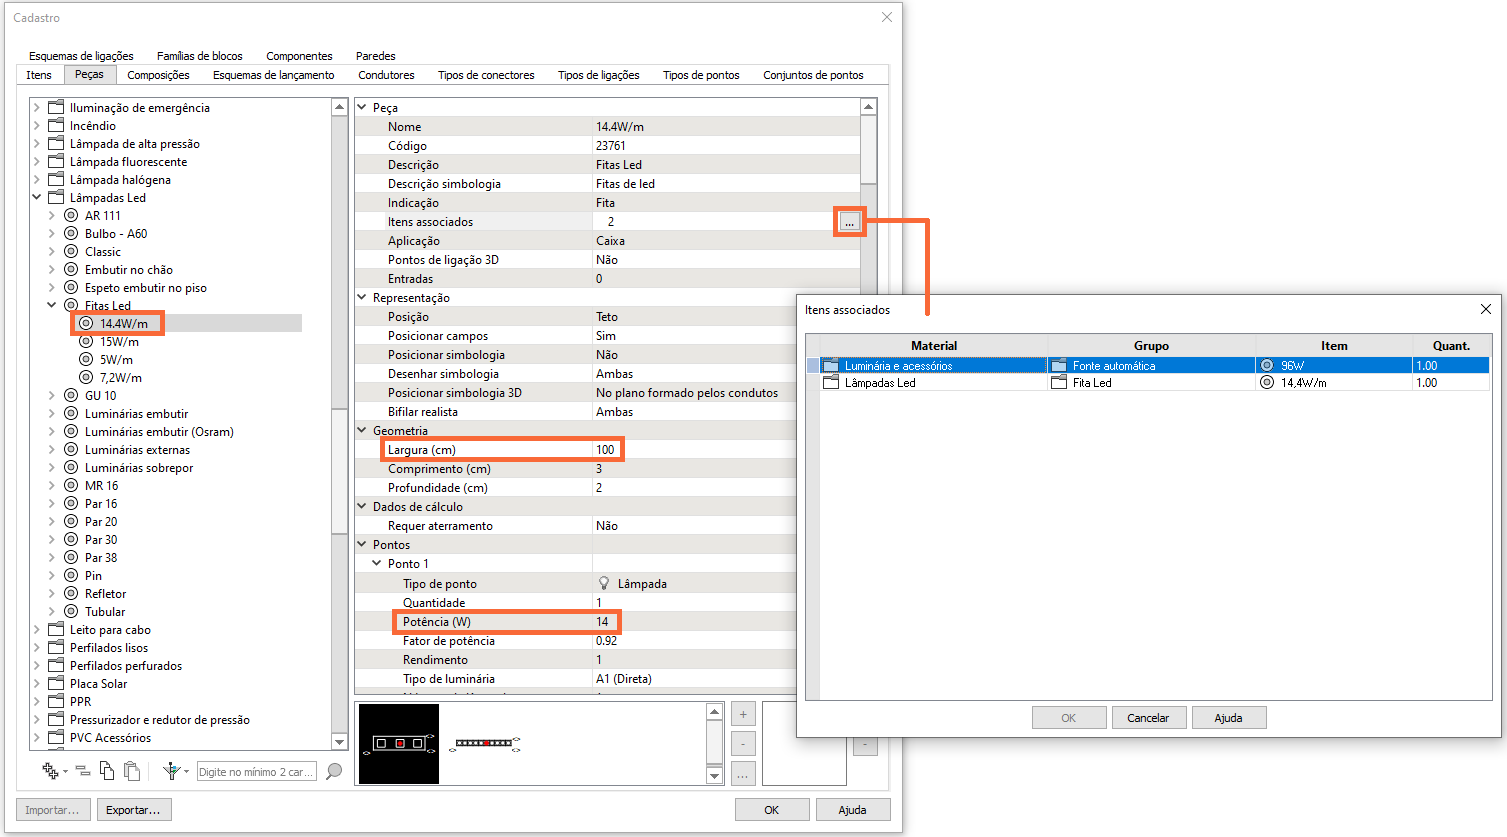Collapse the Geometria property section

coord(362,431)
